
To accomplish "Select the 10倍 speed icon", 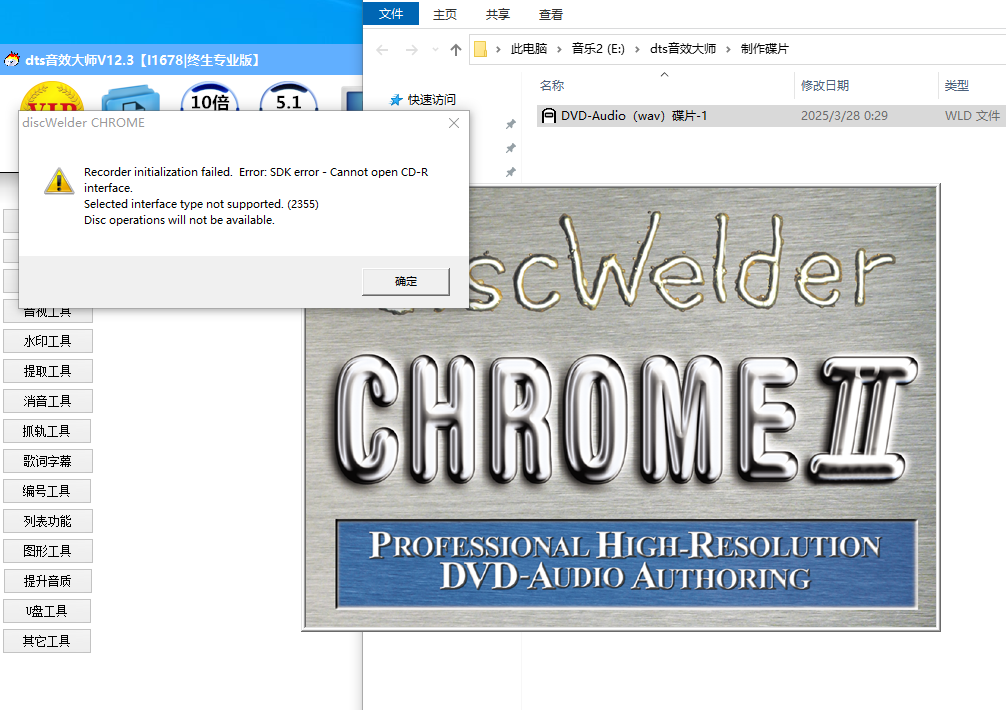I will click(210, 97).
